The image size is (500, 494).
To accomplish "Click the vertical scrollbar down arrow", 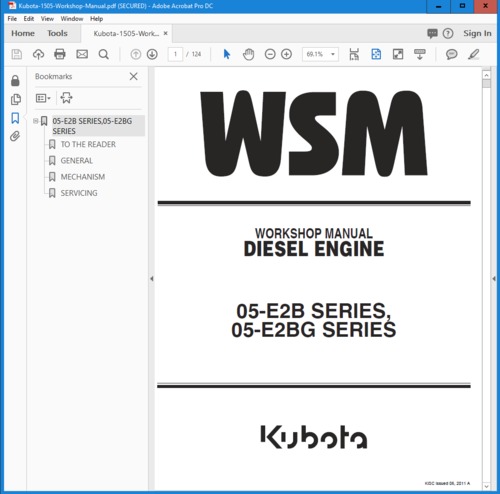I will 486,487.
